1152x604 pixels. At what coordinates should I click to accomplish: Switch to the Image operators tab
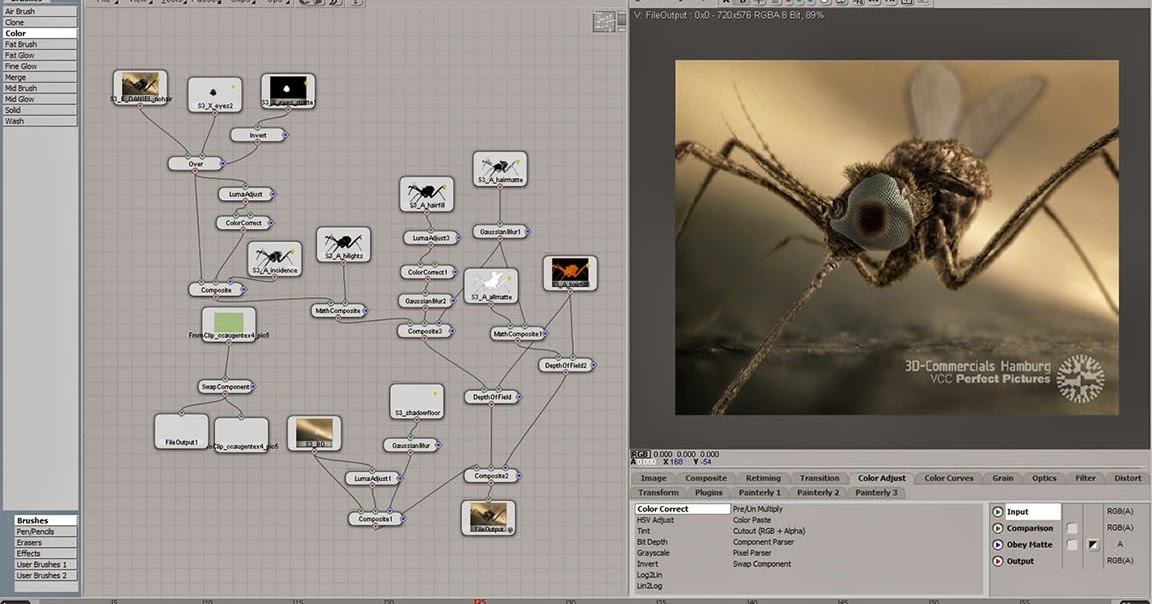coord(653,478)
